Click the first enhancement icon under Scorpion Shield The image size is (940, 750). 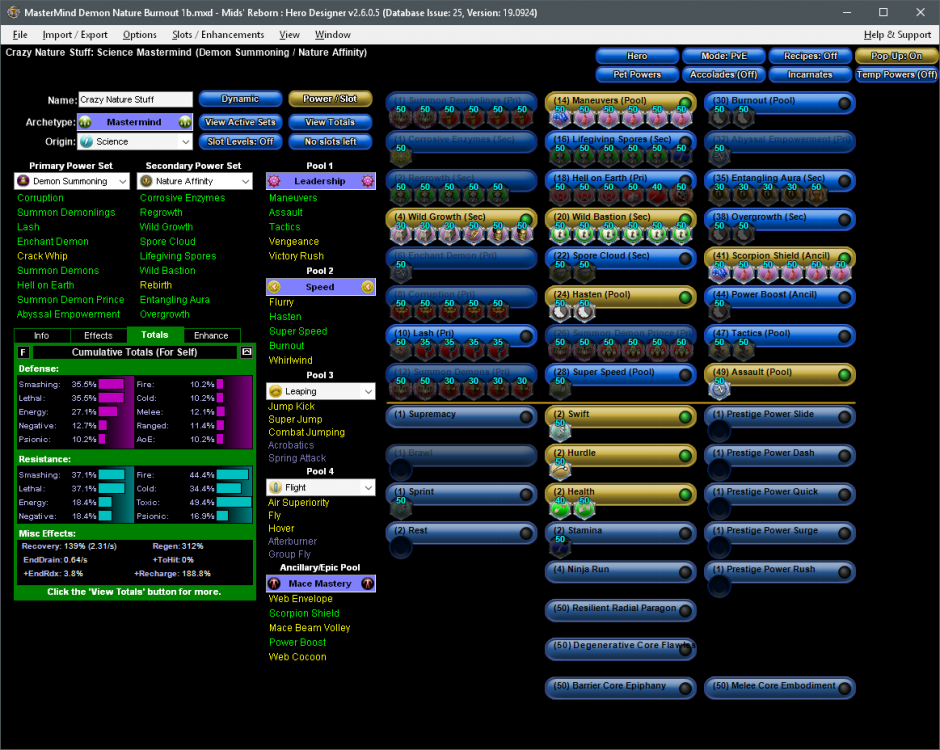pos(718,273)
